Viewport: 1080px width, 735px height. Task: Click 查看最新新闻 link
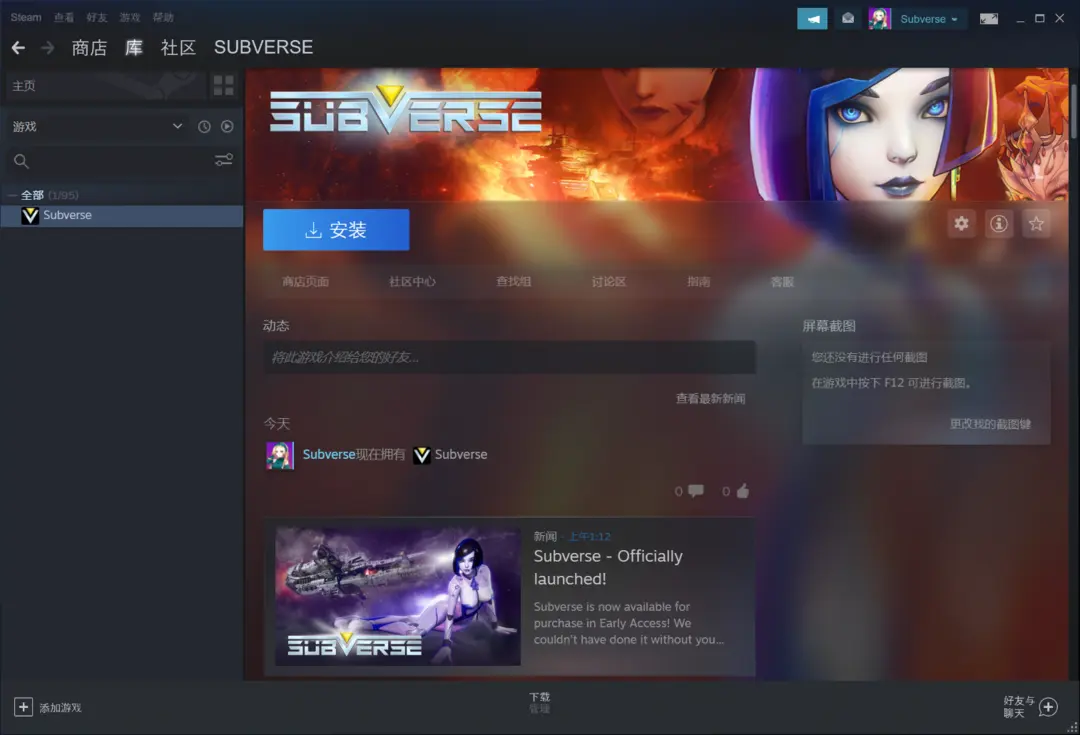click(710, 399)
